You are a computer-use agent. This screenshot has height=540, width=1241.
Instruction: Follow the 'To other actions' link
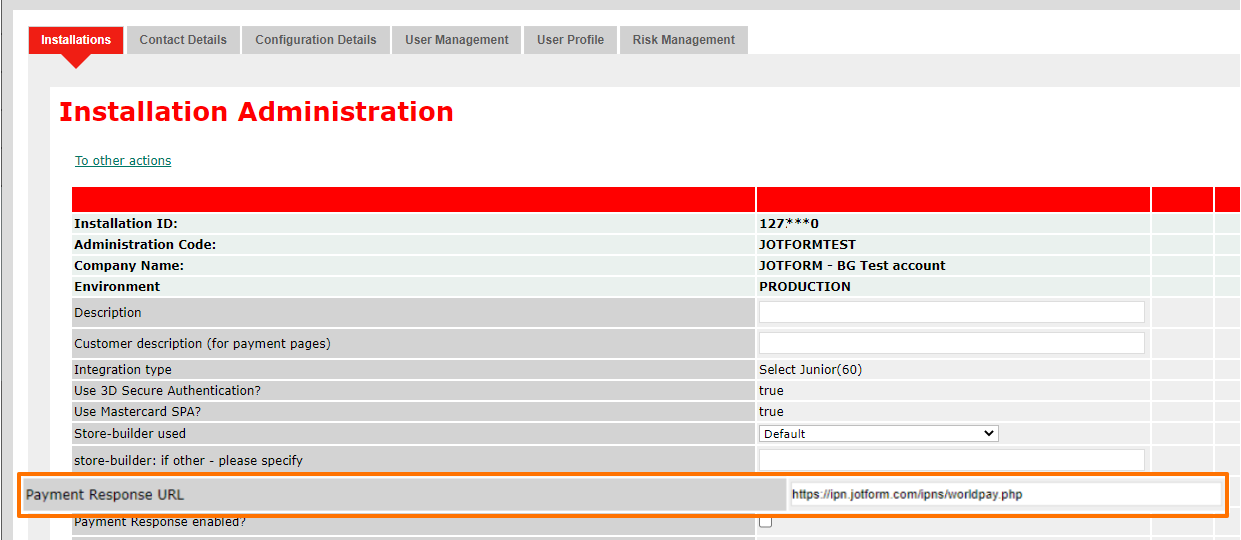click(123, 161)
